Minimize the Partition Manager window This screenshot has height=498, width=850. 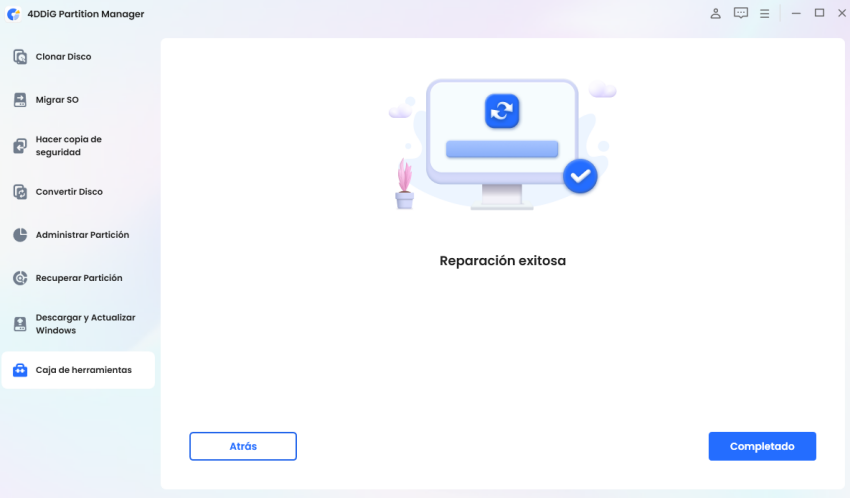(796, 14)
